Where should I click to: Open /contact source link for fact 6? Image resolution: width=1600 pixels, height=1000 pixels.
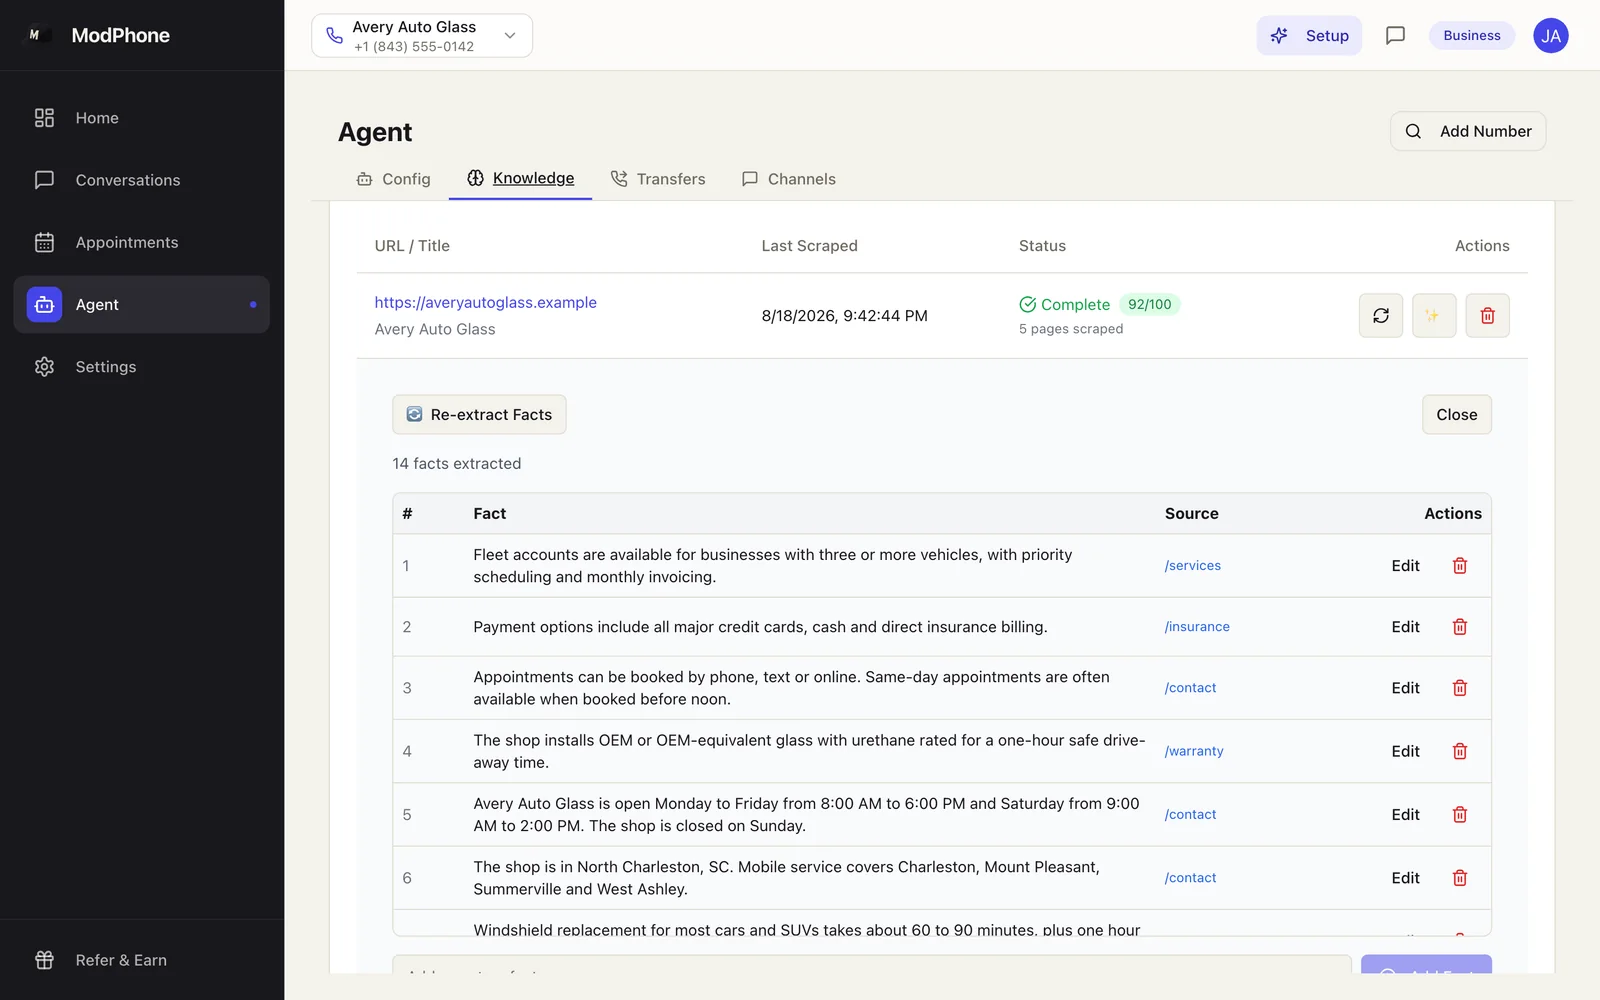1190,878
